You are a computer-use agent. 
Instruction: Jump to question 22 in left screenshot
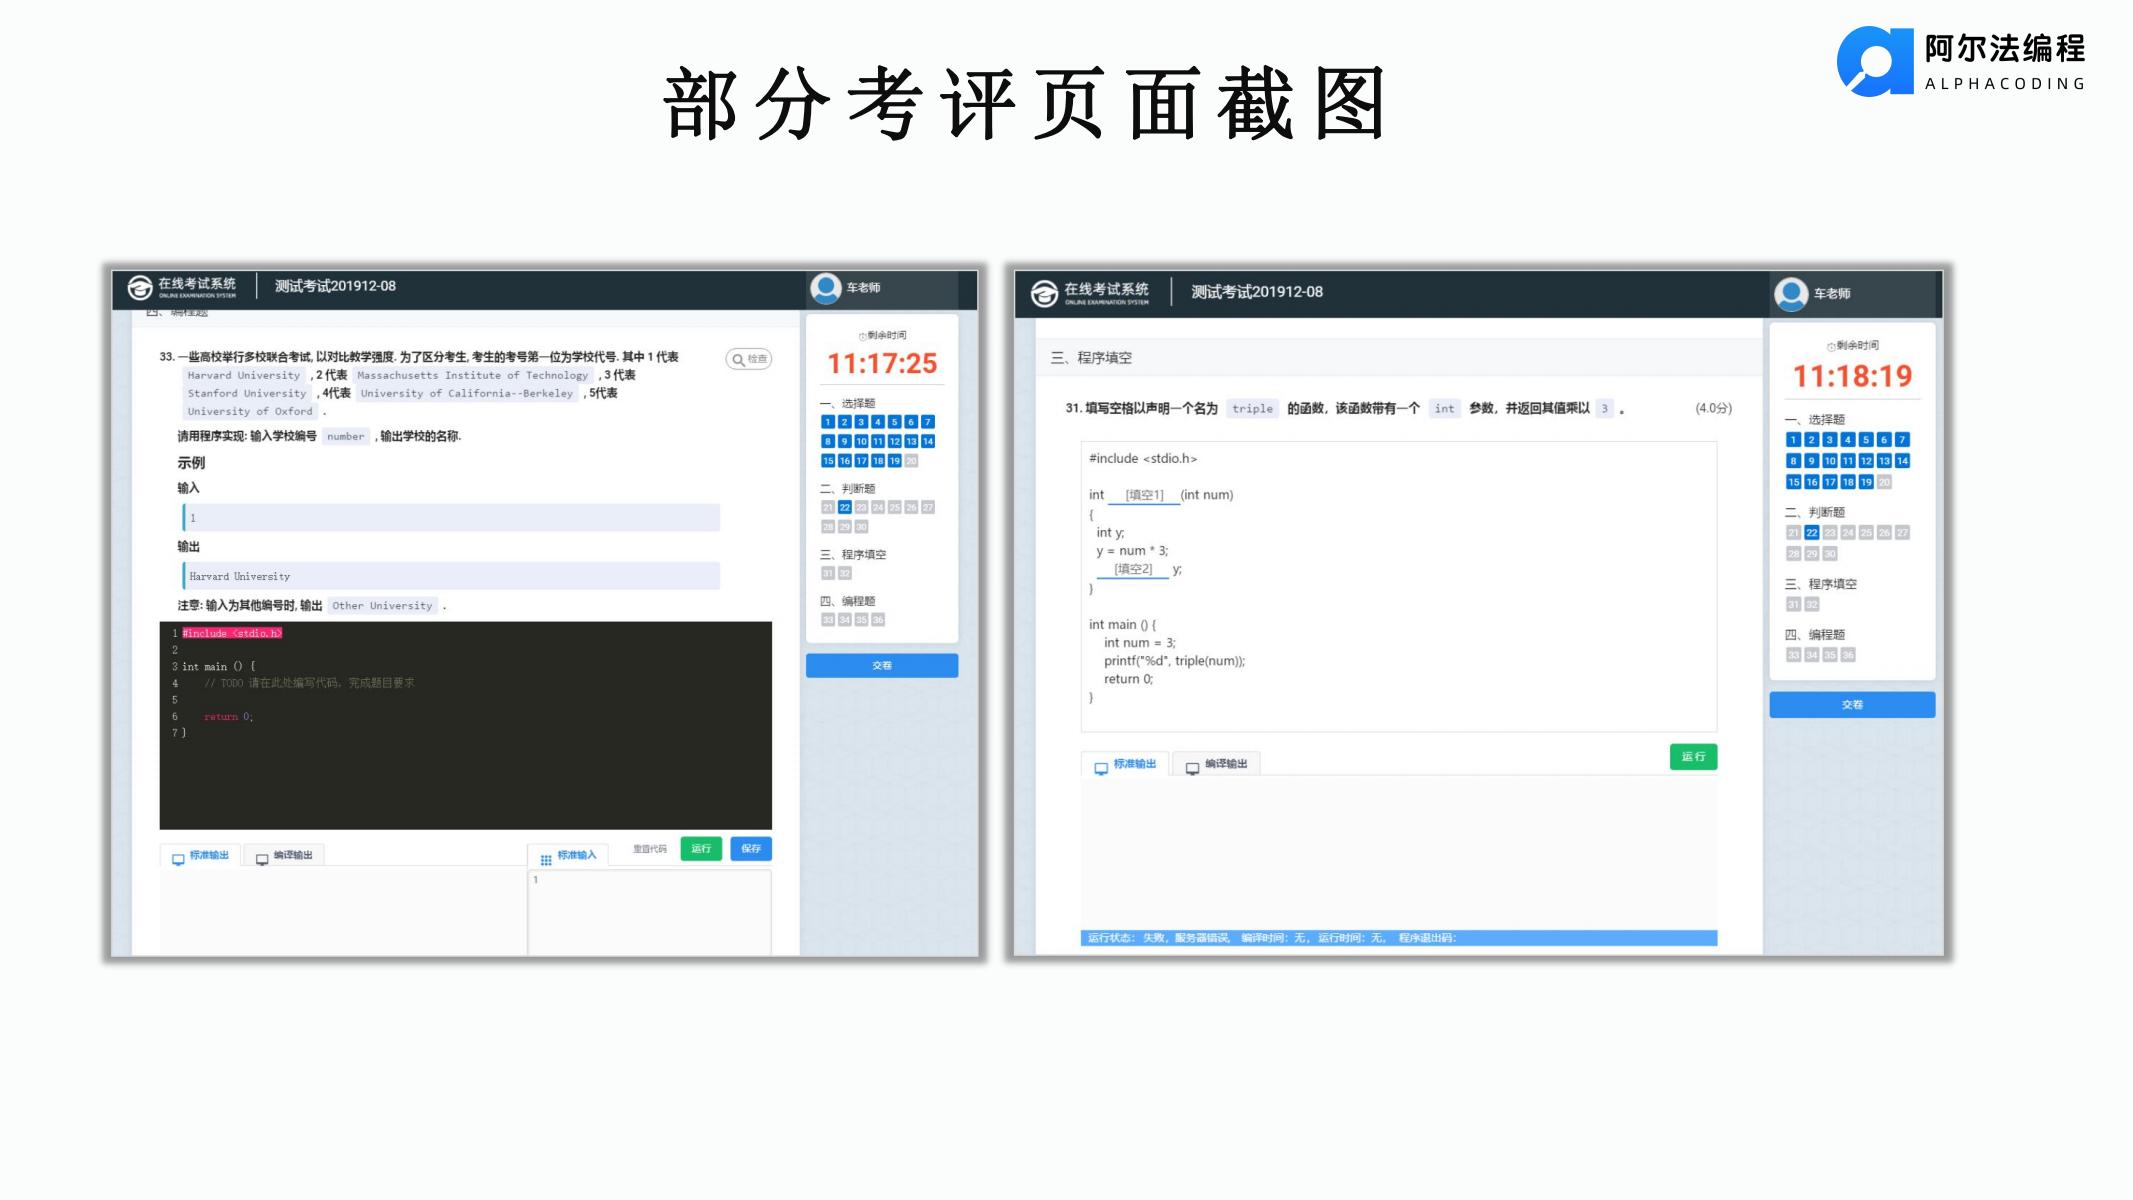click(x=845, y=508)
